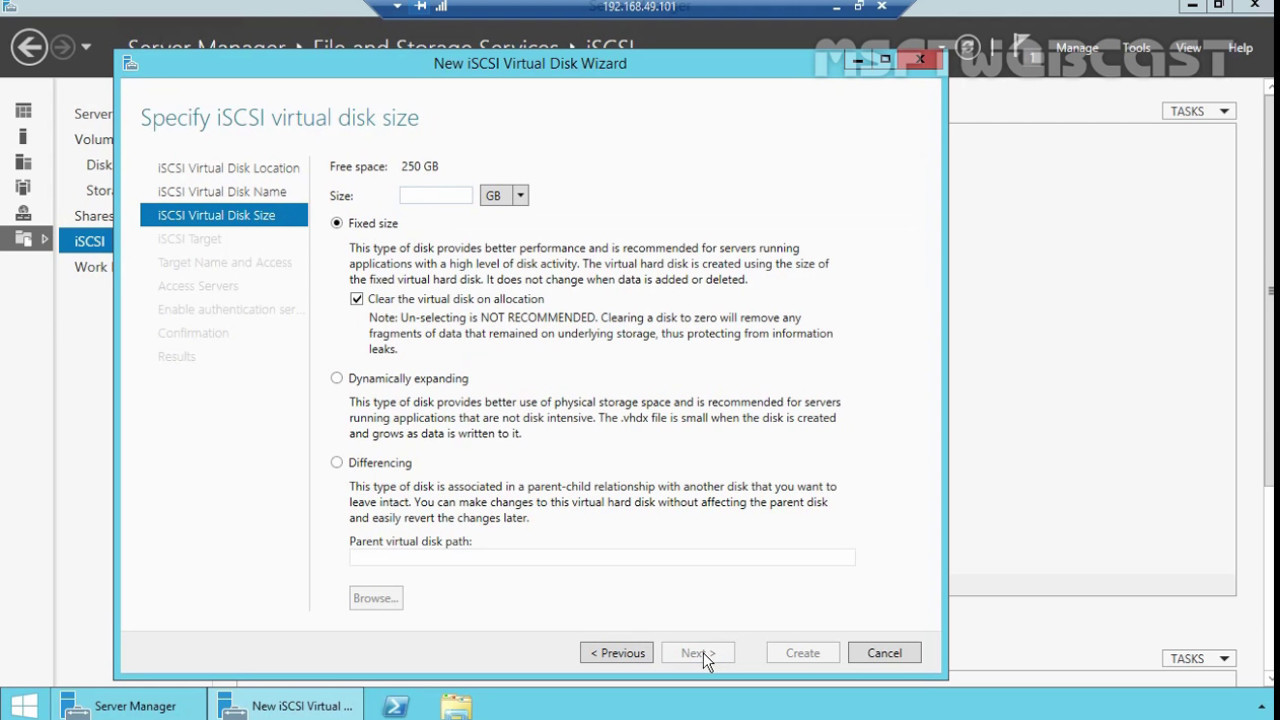
Task: Expand the File and Storage Services arrow
Action: coord(44,239)
